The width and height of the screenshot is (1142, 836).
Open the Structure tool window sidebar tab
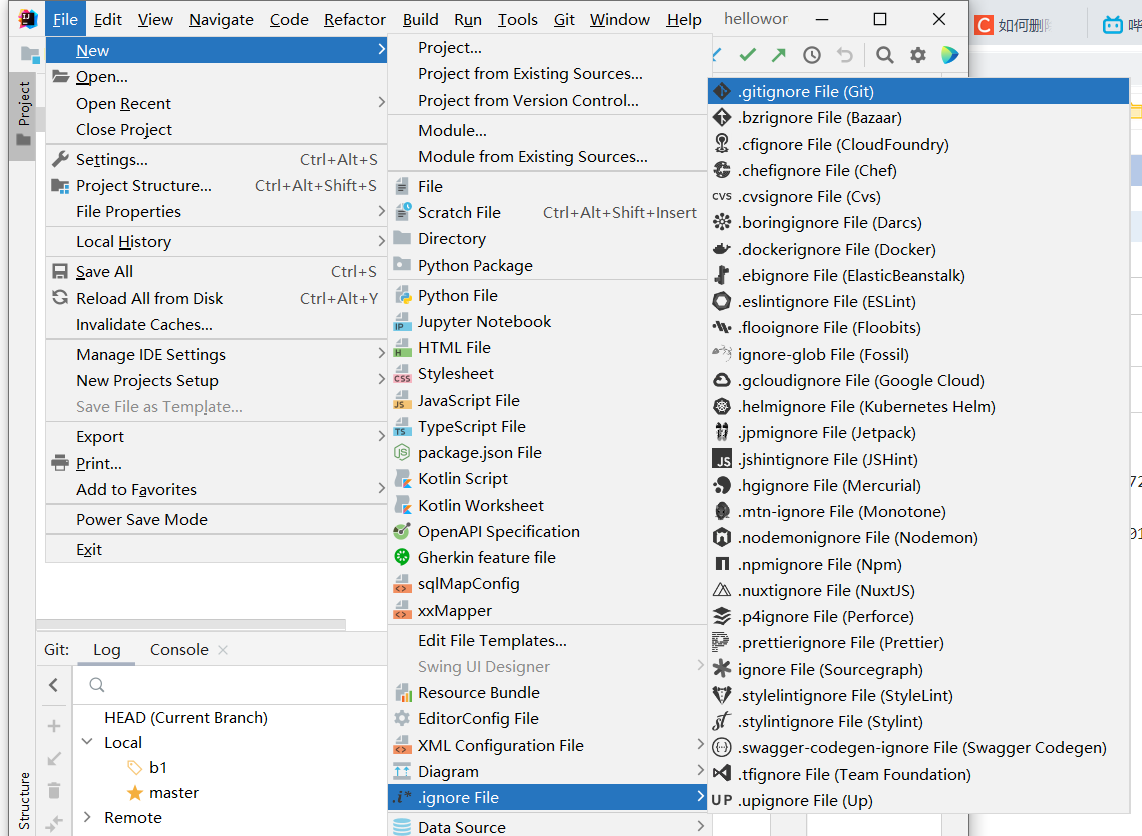[23, 800]
